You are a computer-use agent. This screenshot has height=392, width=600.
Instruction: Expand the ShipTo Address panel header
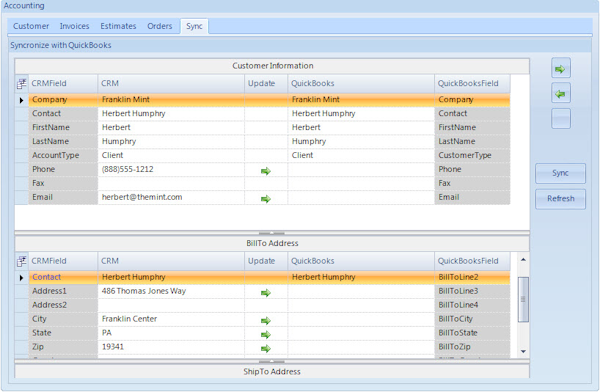pyautogui.click(x=272, y=371)
